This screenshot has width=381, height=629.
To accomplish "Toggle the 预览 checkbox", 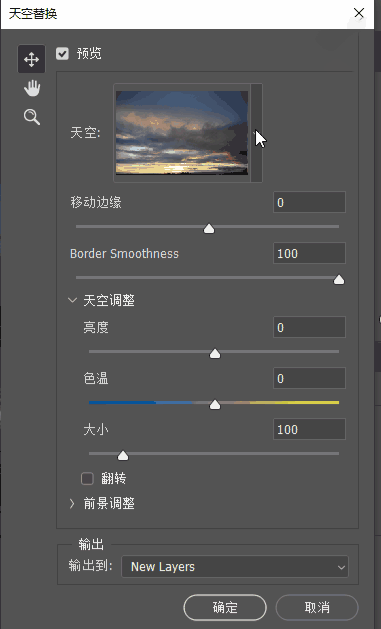I will point(63,53).
